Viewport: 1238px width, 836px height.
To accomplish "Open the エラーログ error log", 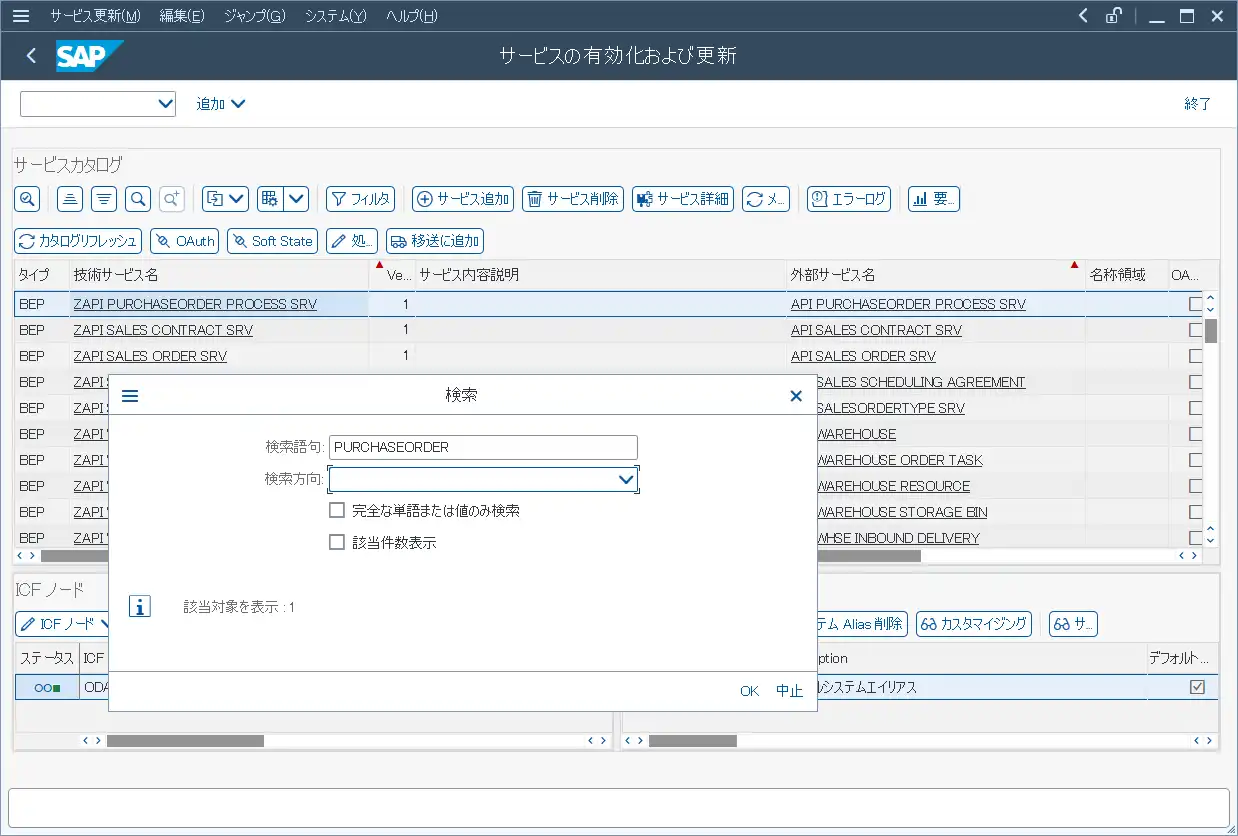I will point(848,199).
